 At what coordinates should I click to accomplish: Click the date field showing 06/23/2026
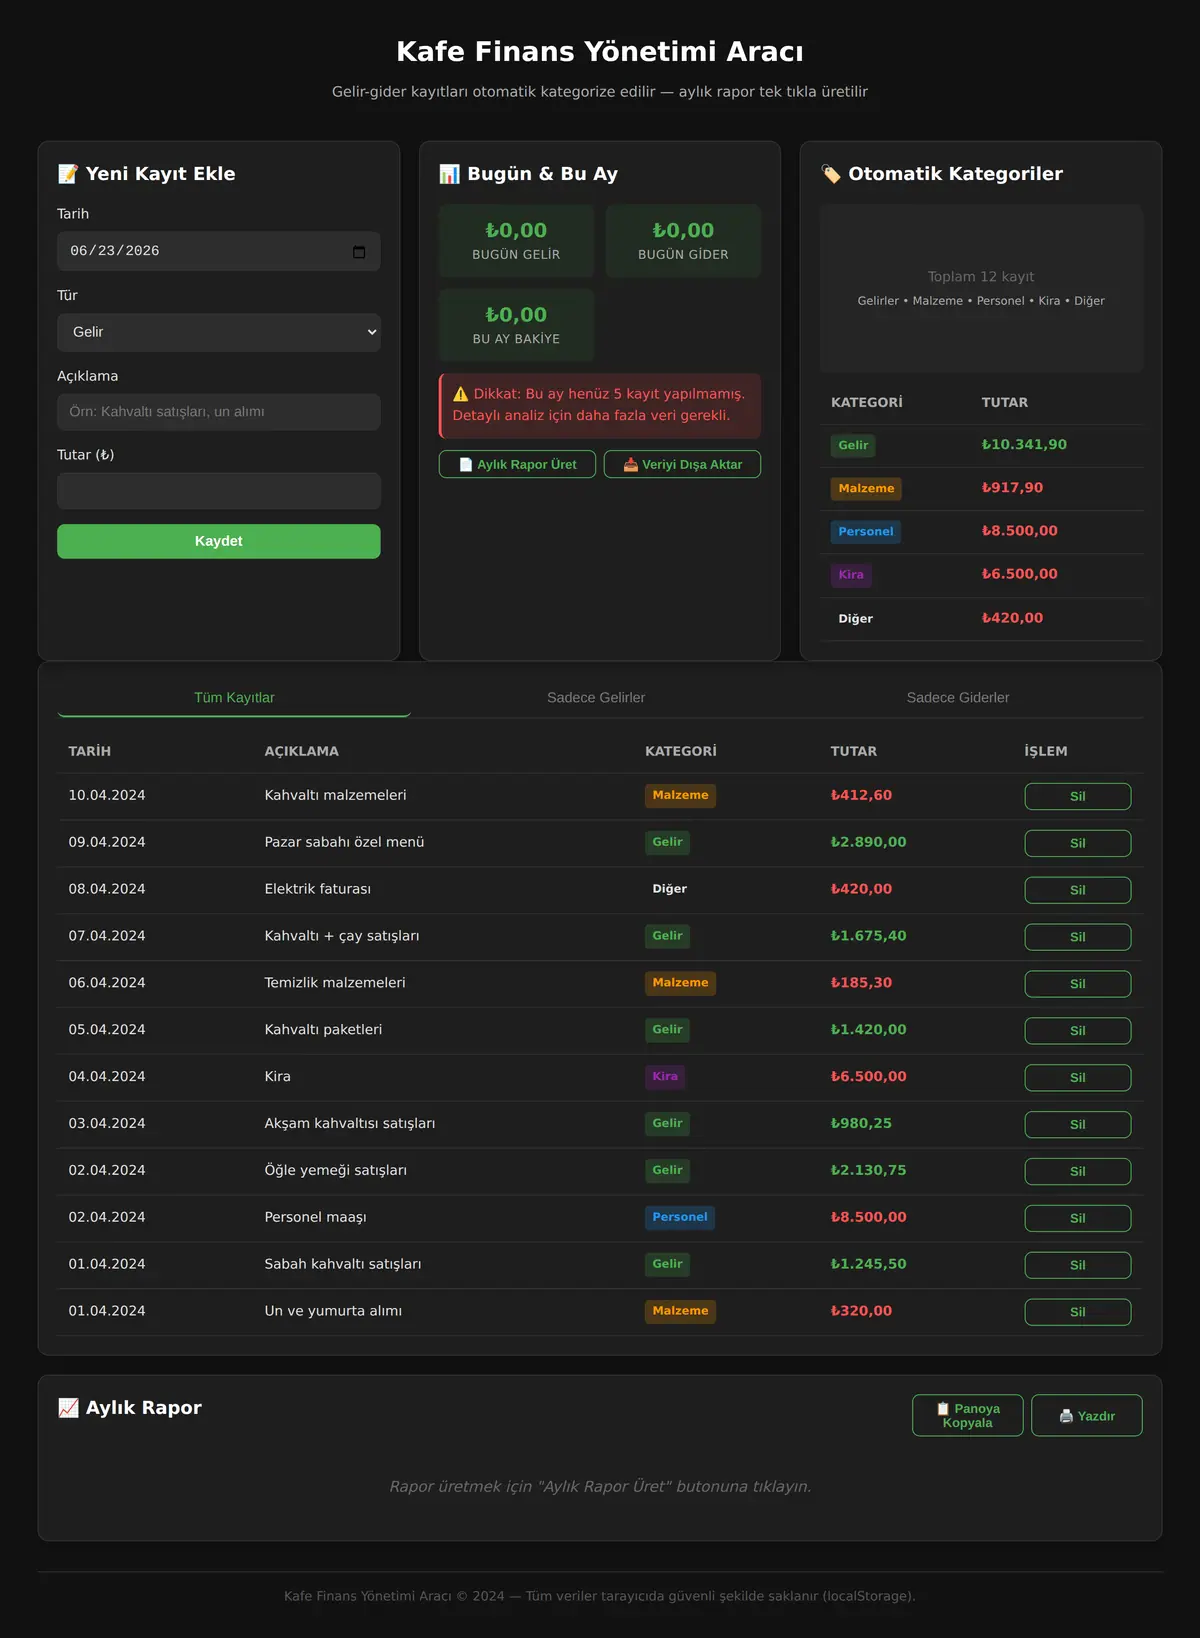(x=219, y=251)
